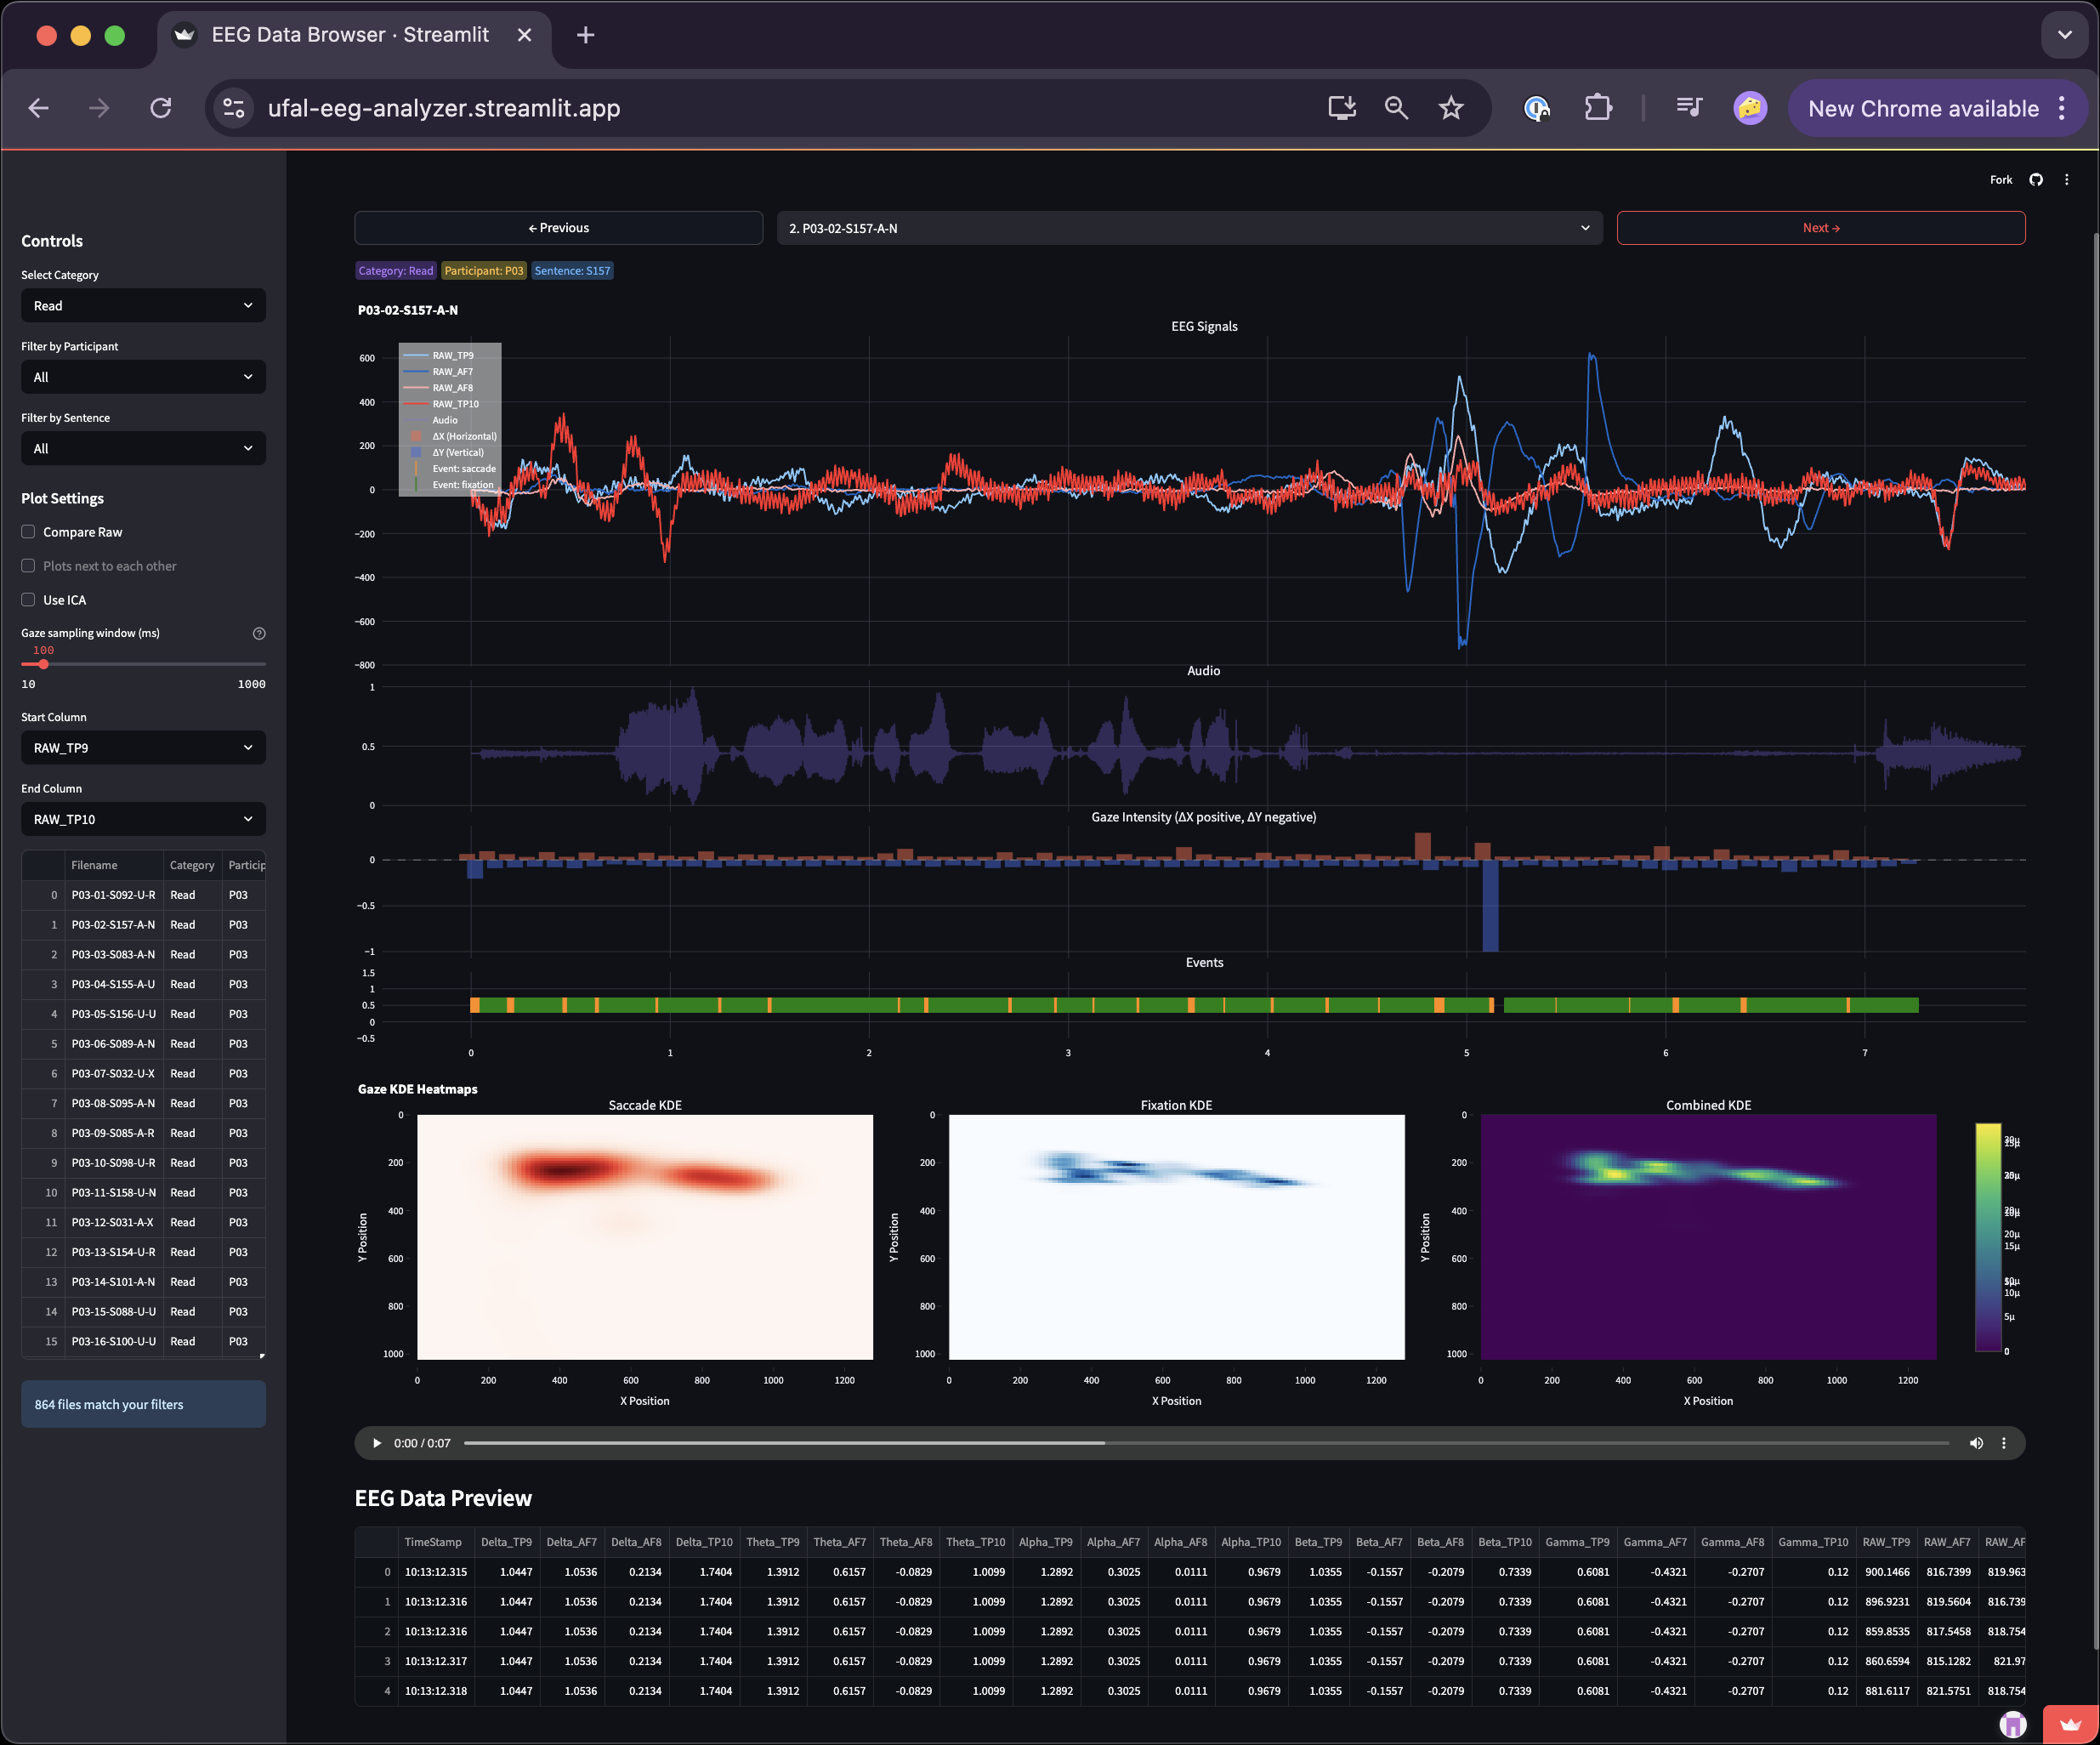Click the Next file button
This screenshot has width=2100, height=1745.
1820,228
